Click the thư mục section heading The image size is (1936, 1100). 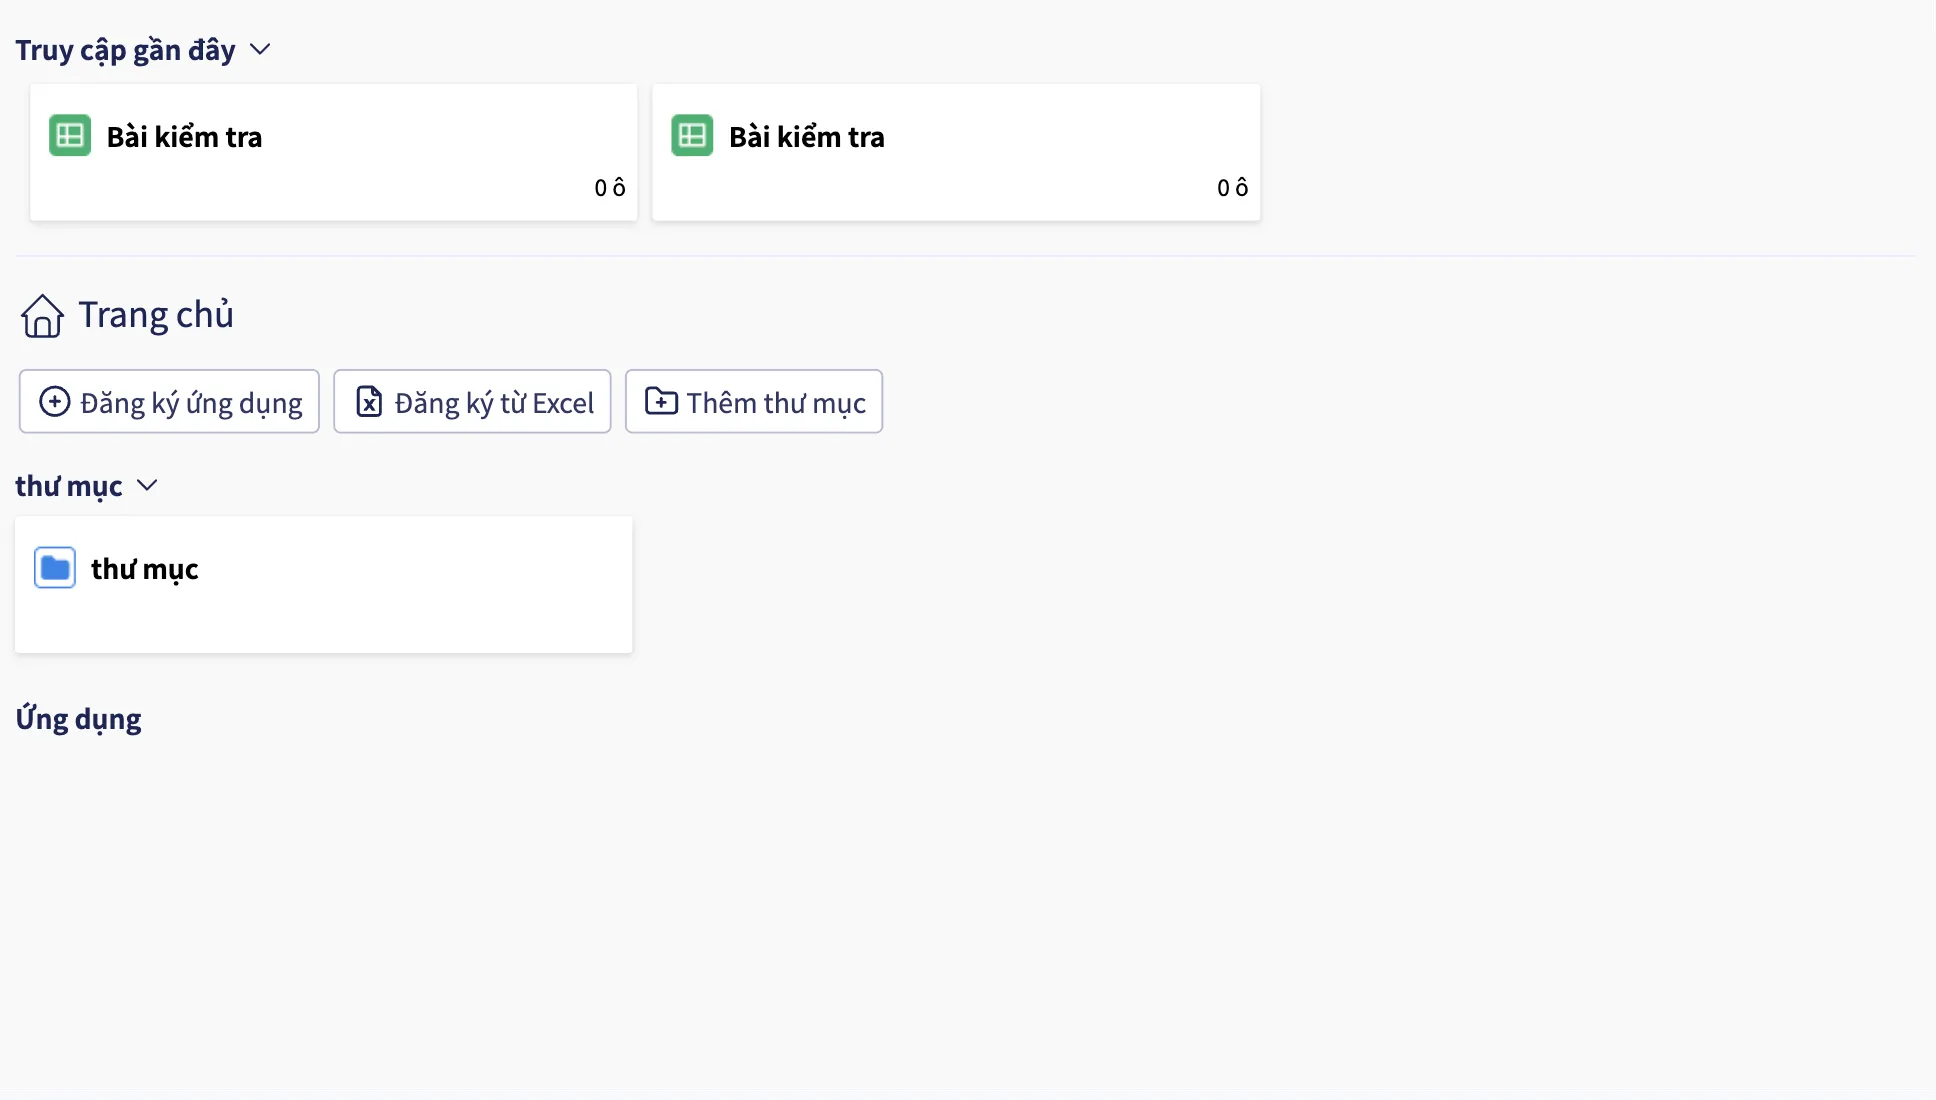[69, 486]
